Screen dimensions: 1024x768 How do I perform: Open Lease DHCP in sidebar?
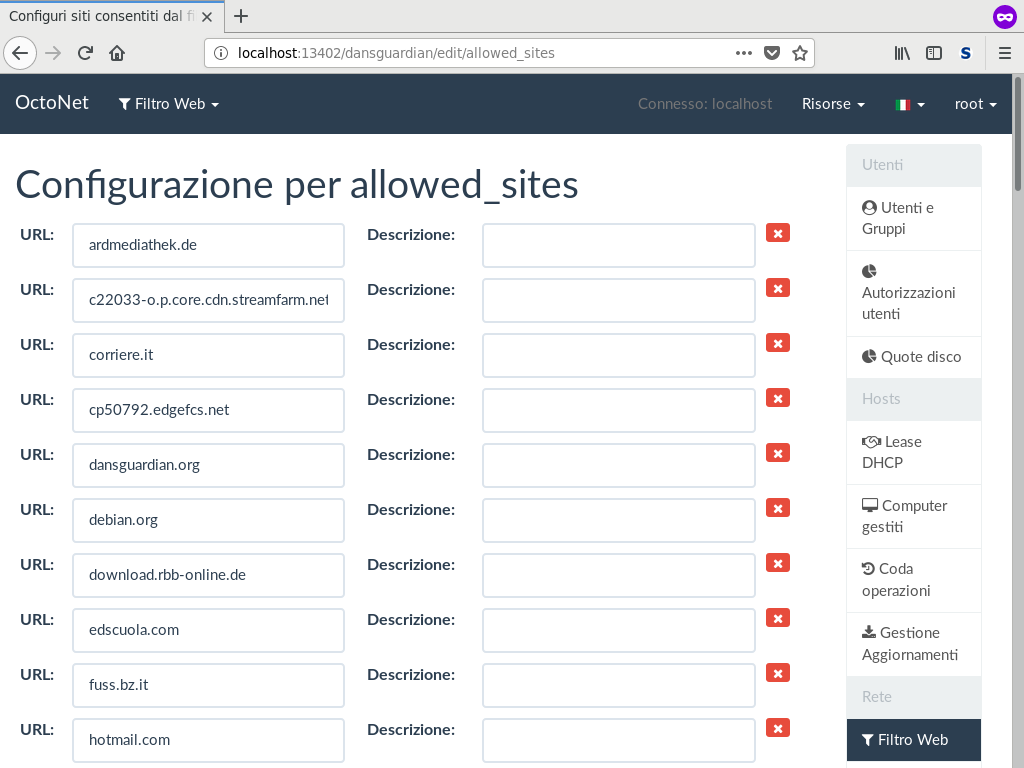click(914, 452)
